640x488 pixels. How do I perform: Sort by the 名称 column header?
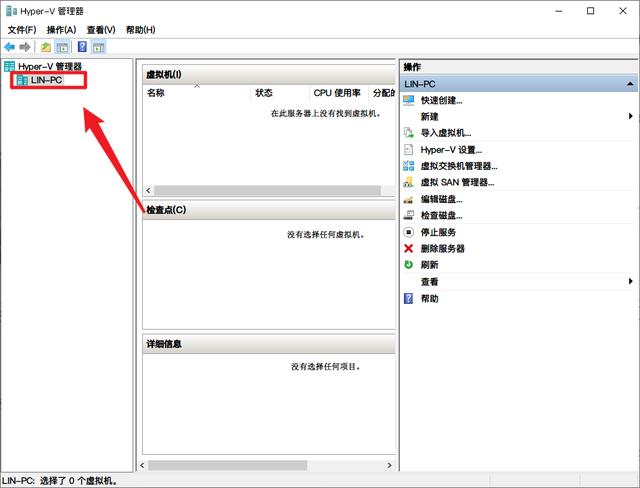[x=197, y=93]
